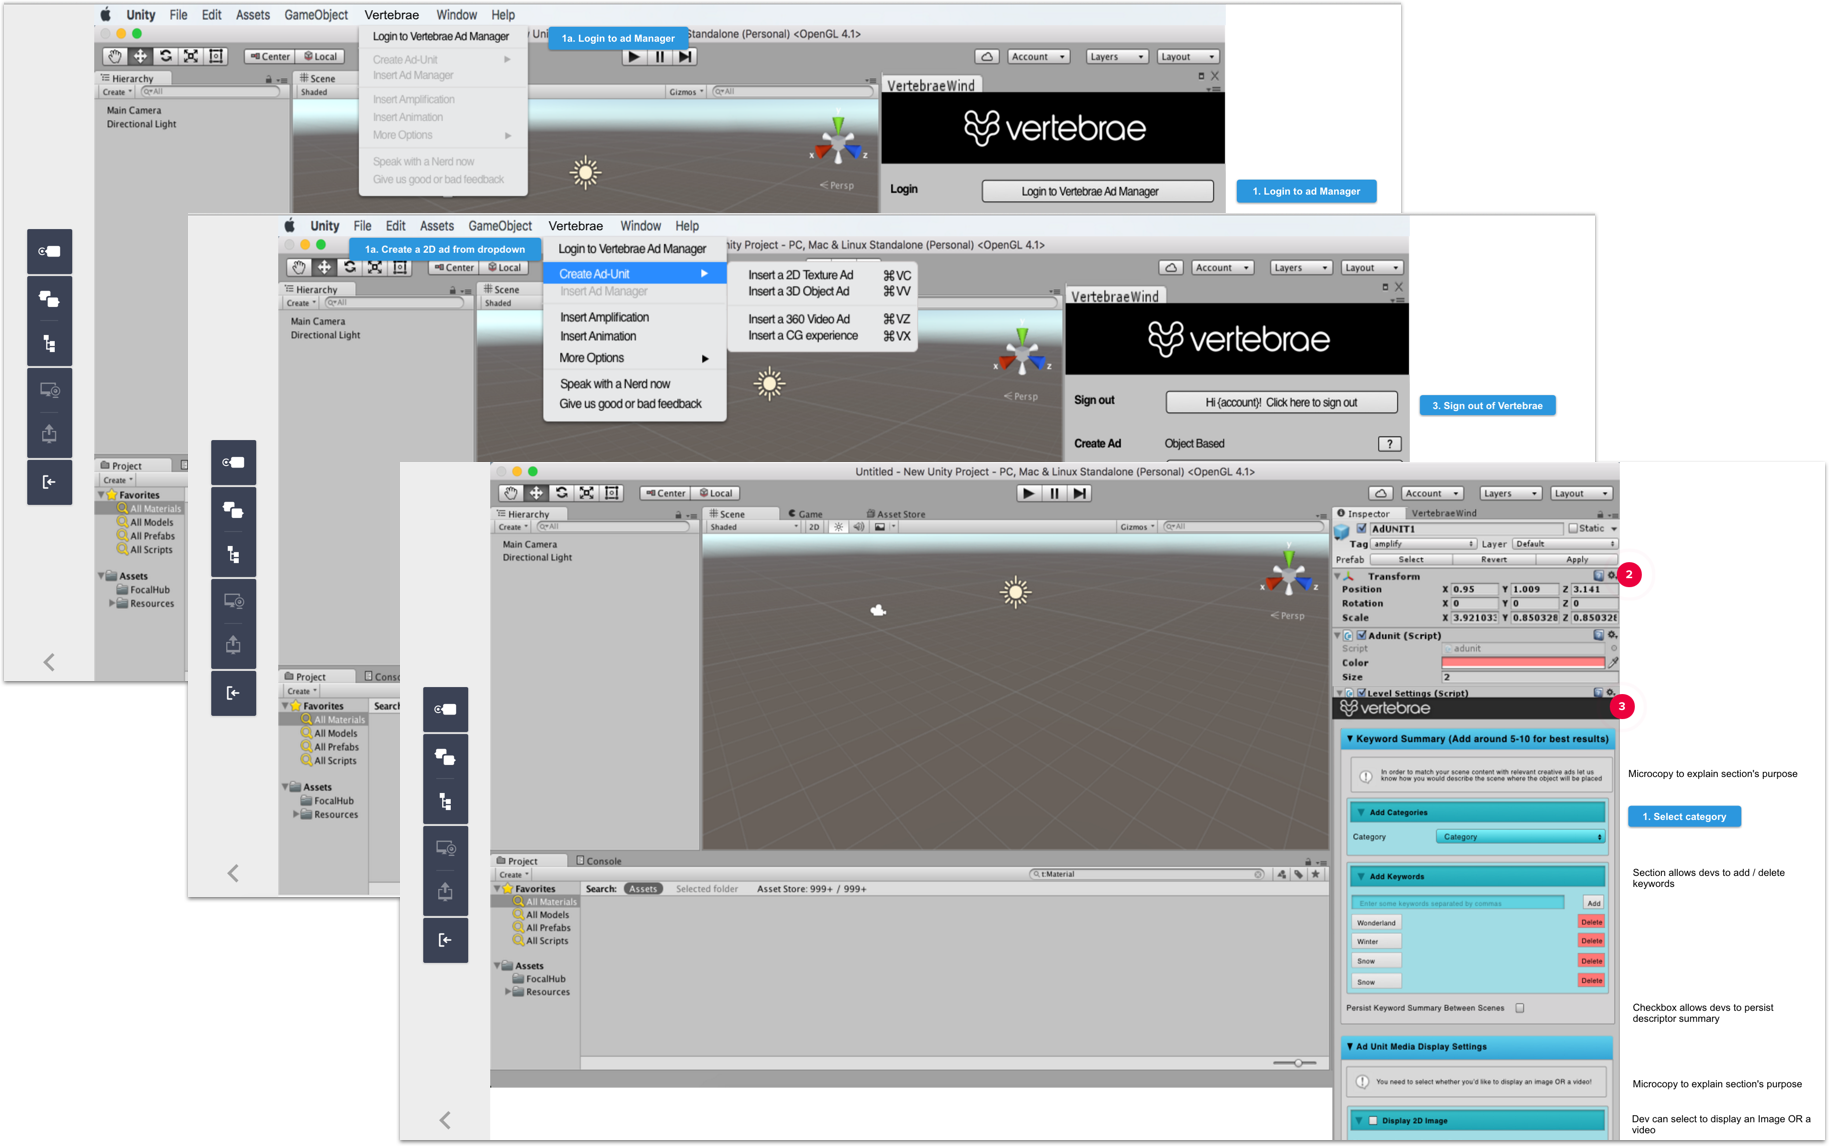Click question mark button next to Object Based

(1389, 444)
